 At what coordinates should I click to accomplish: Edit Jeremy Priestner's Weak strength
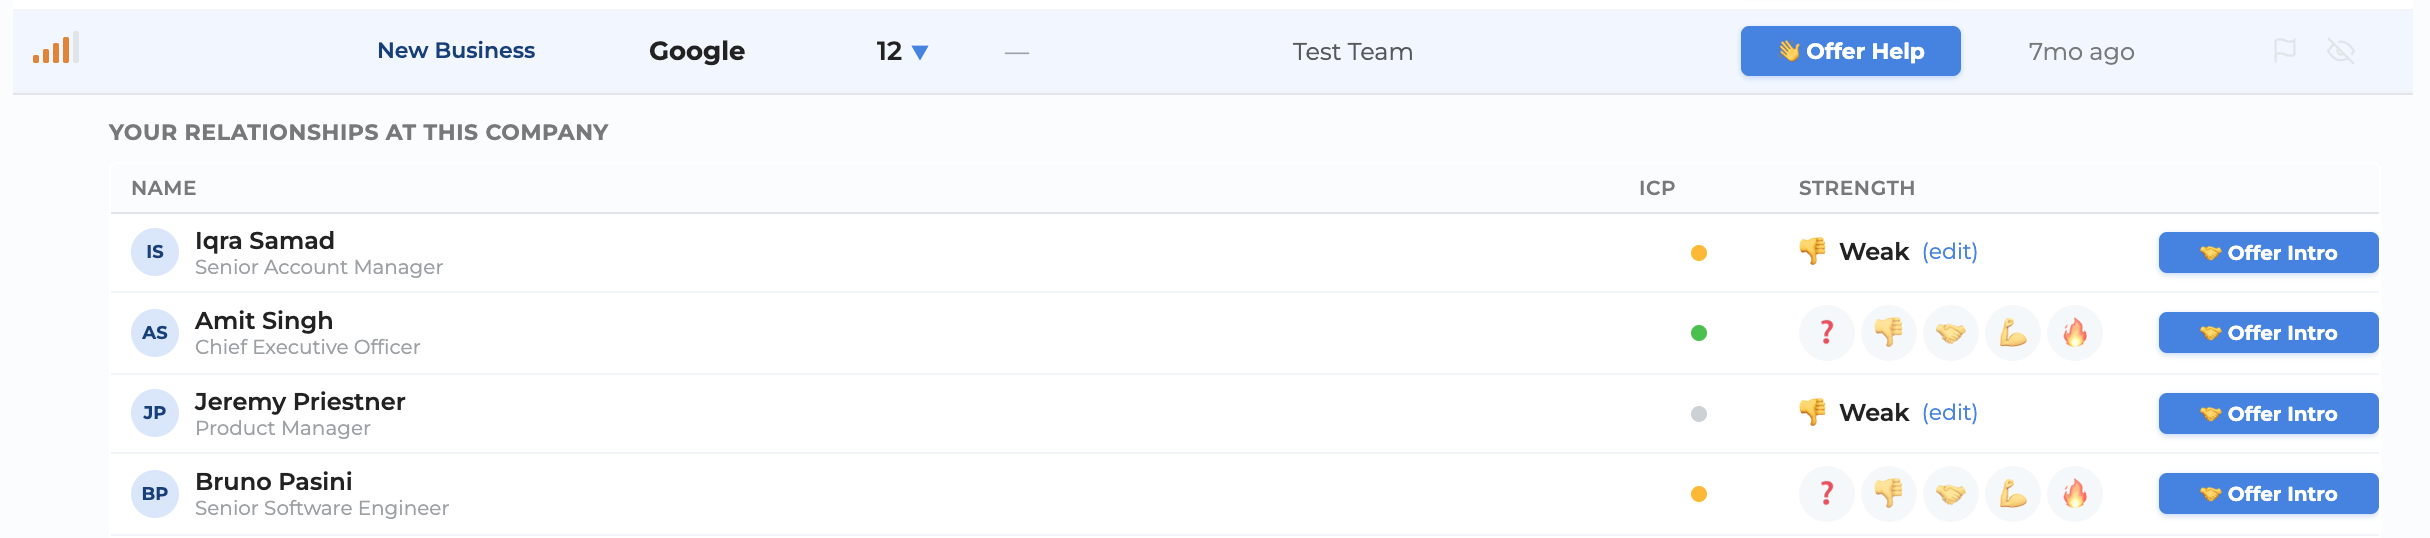point(1949,413)
